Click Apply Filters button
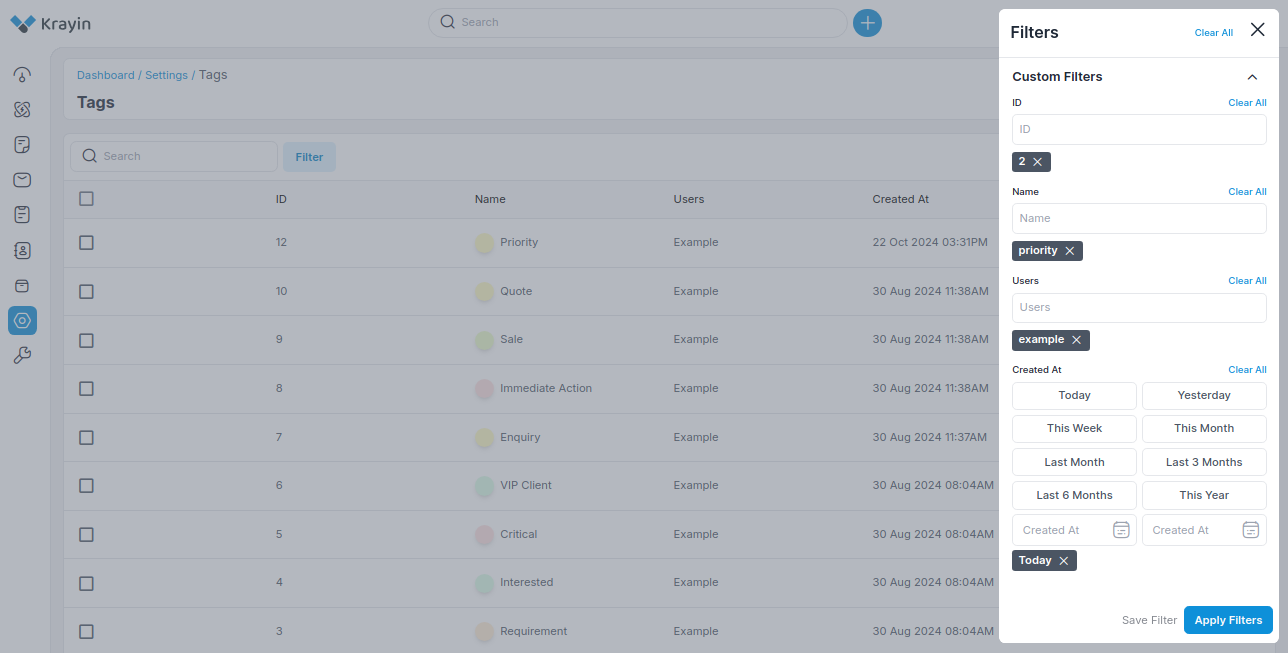Image resolution: width=1288 pixels, height=653 pixels. click(1228, 620)
